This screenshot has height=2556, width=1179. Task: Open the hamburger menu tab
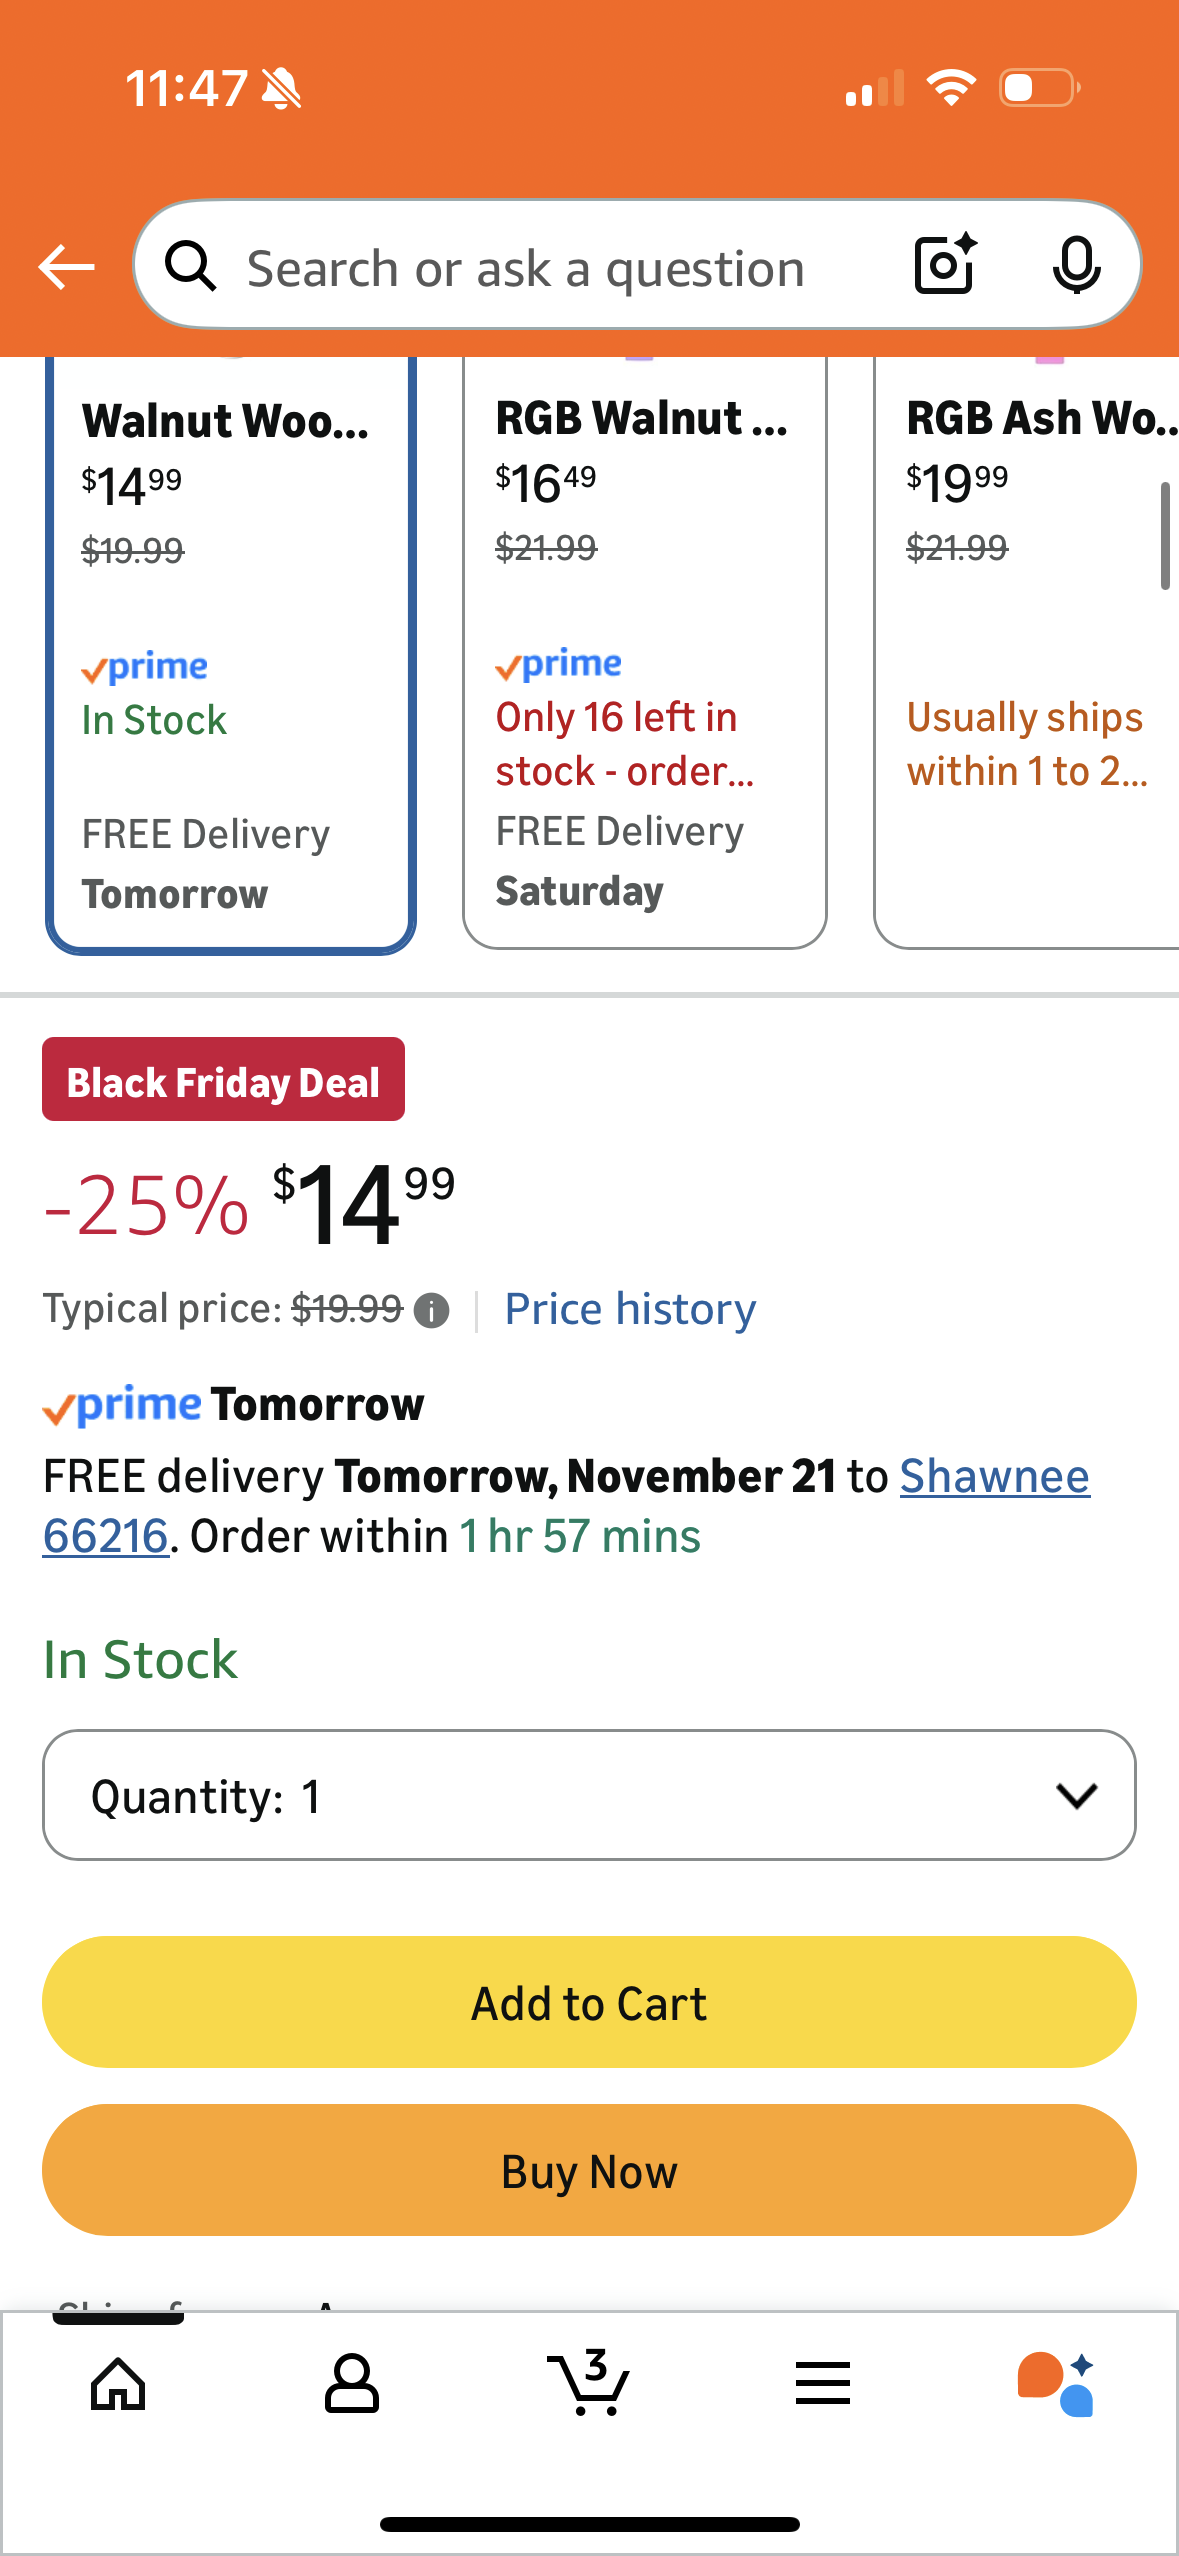[x=823, y=2384]
